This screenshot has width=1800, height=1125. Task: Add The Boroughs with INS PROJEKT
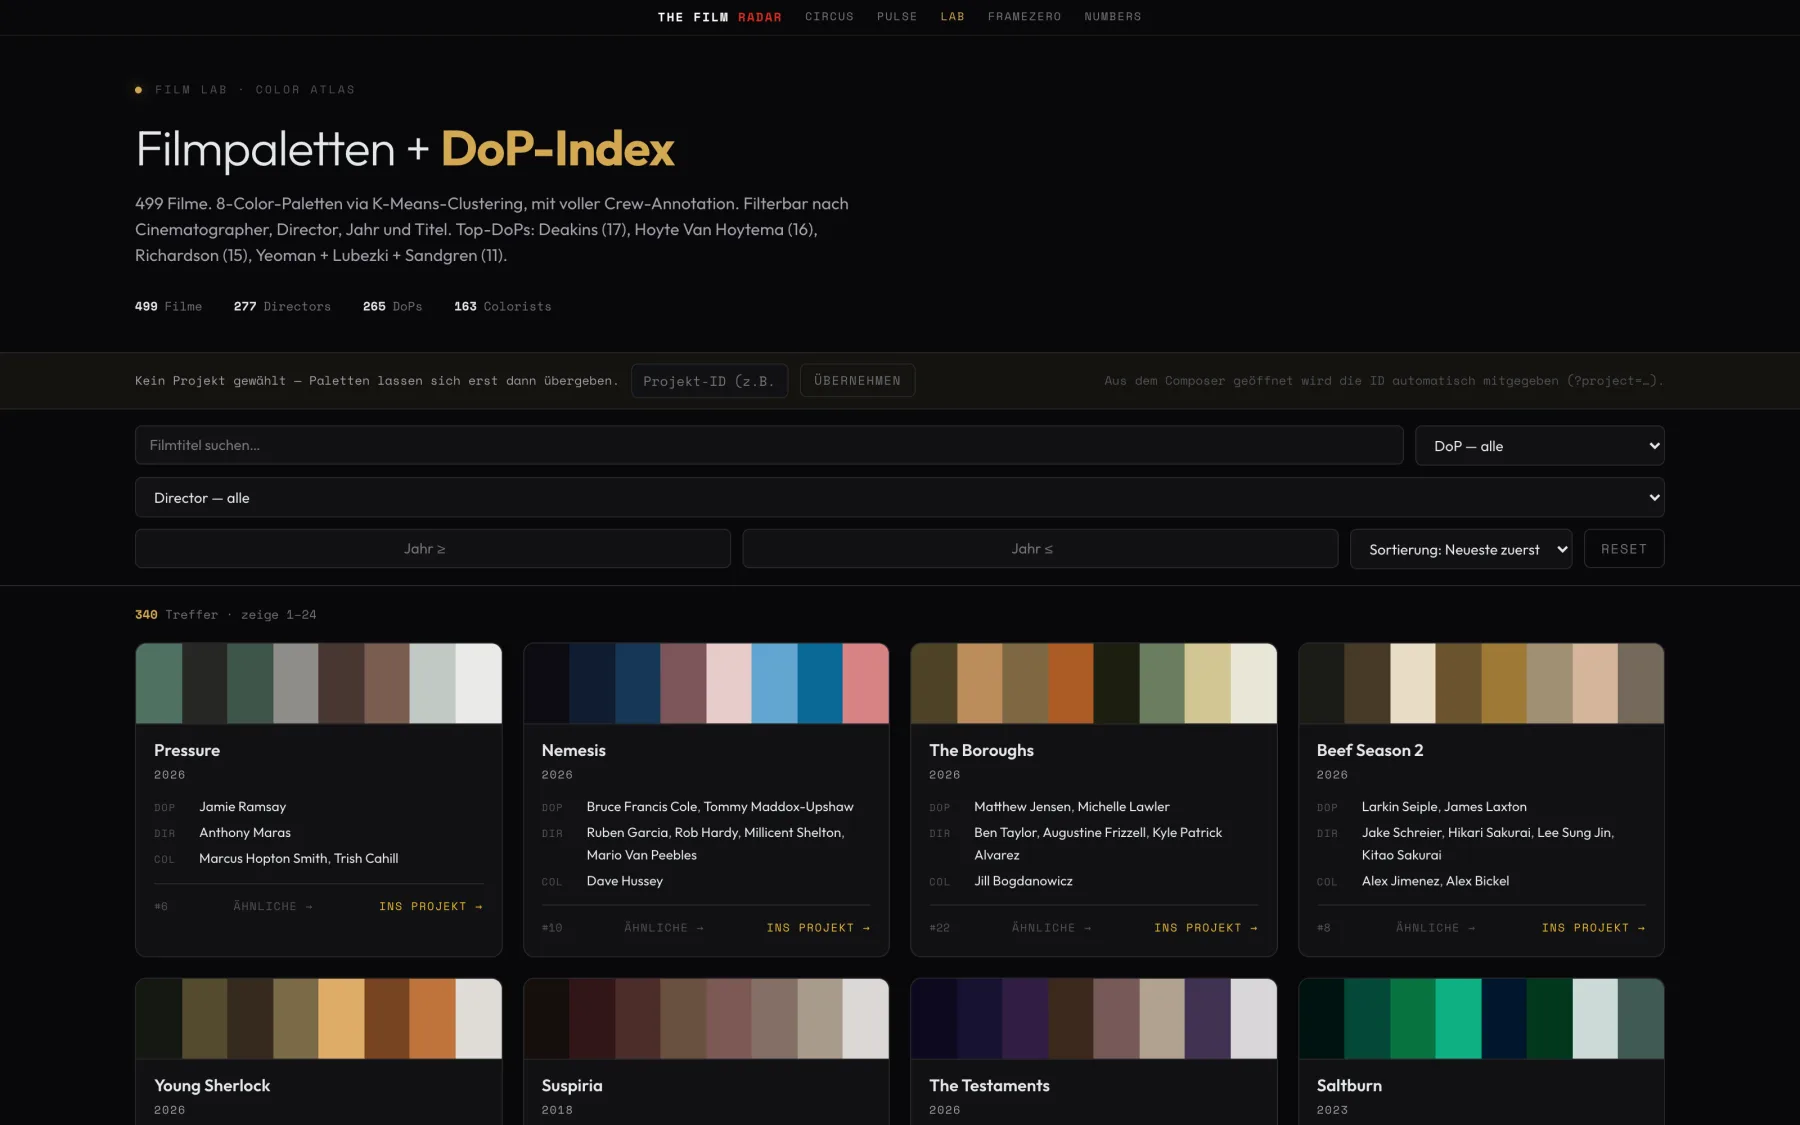click(1206, 929)
